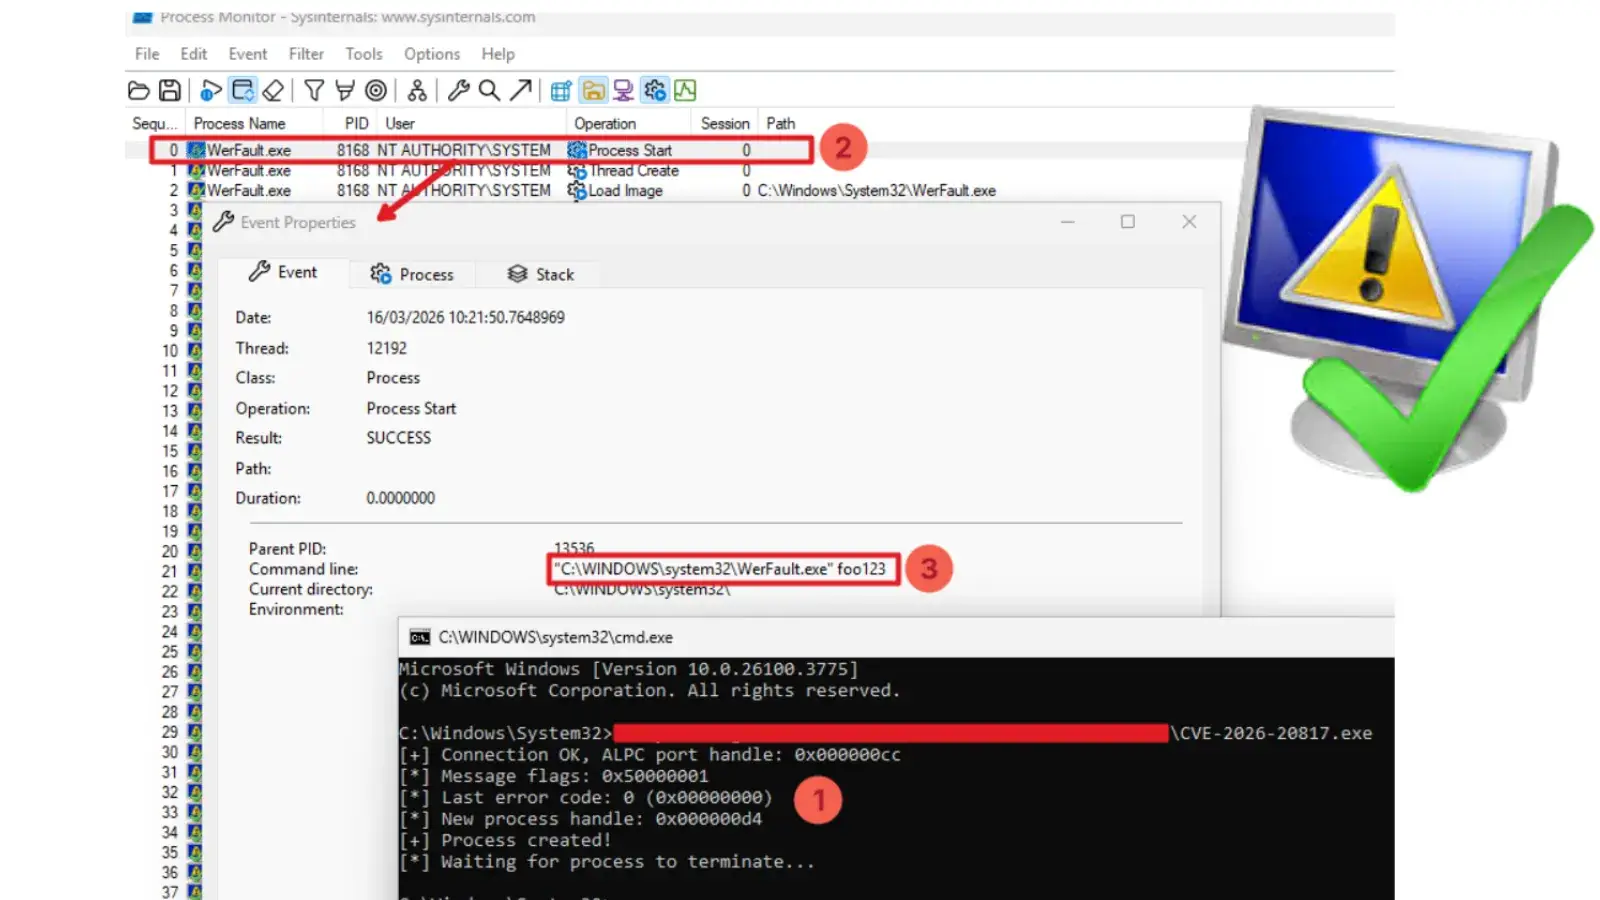Viewport: 1600px width, 900px height.
Task: Toggle Show File System Activity filter
Action: pos(593,91)
